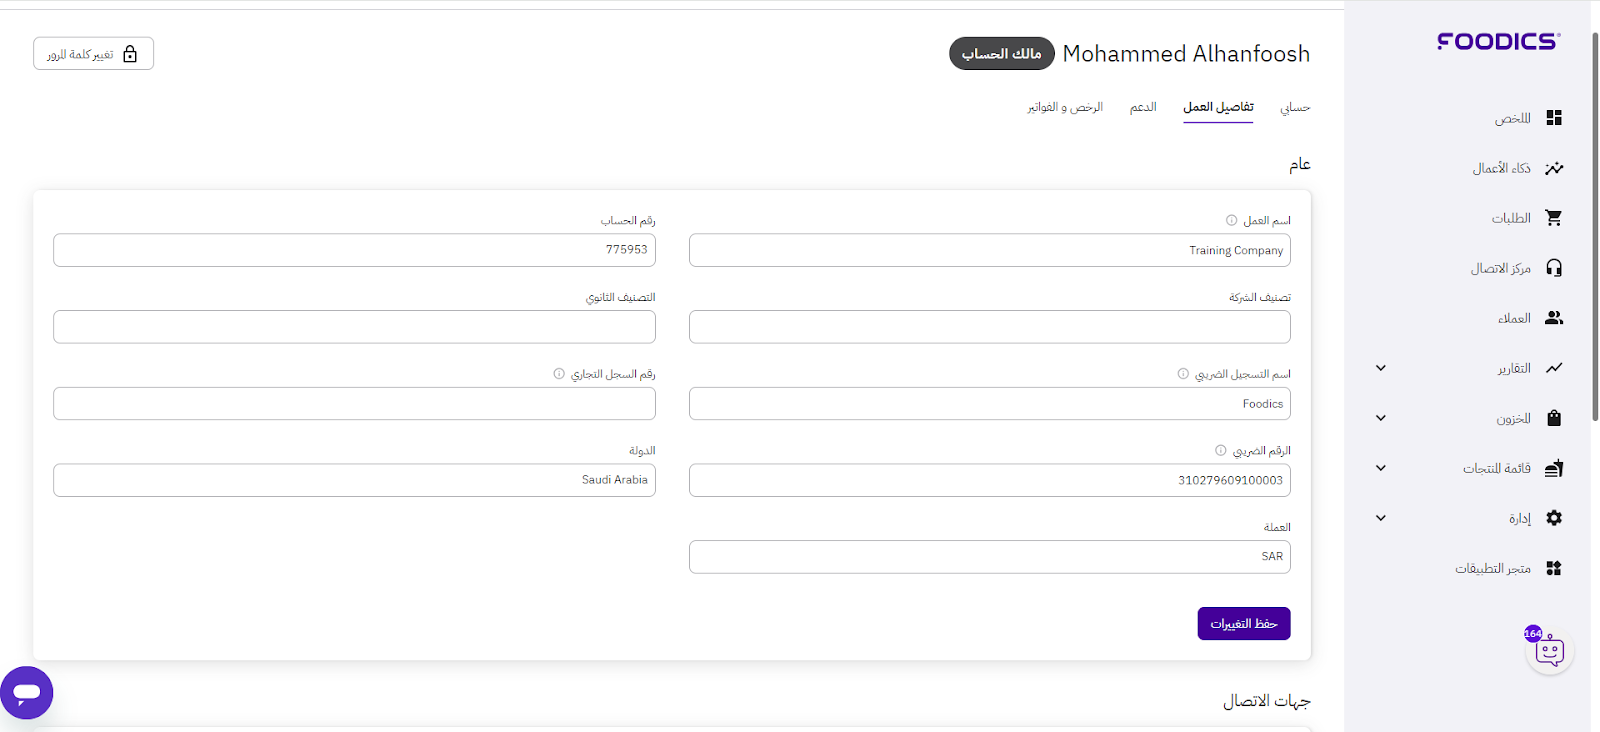
Task: Expand the menu list section chevron
Action: [1381, 468]
